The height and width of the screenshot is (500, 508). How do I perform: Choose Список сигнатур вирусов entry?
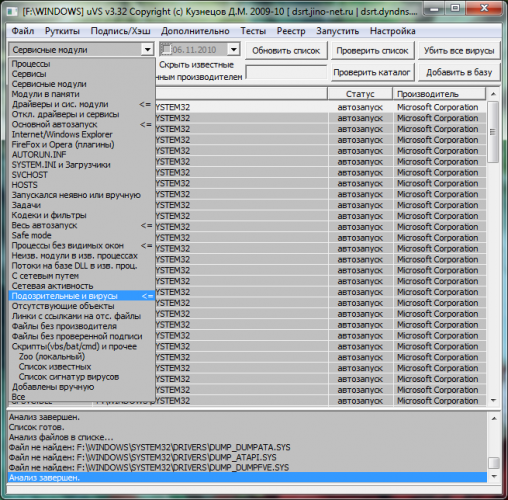(82, 376)
